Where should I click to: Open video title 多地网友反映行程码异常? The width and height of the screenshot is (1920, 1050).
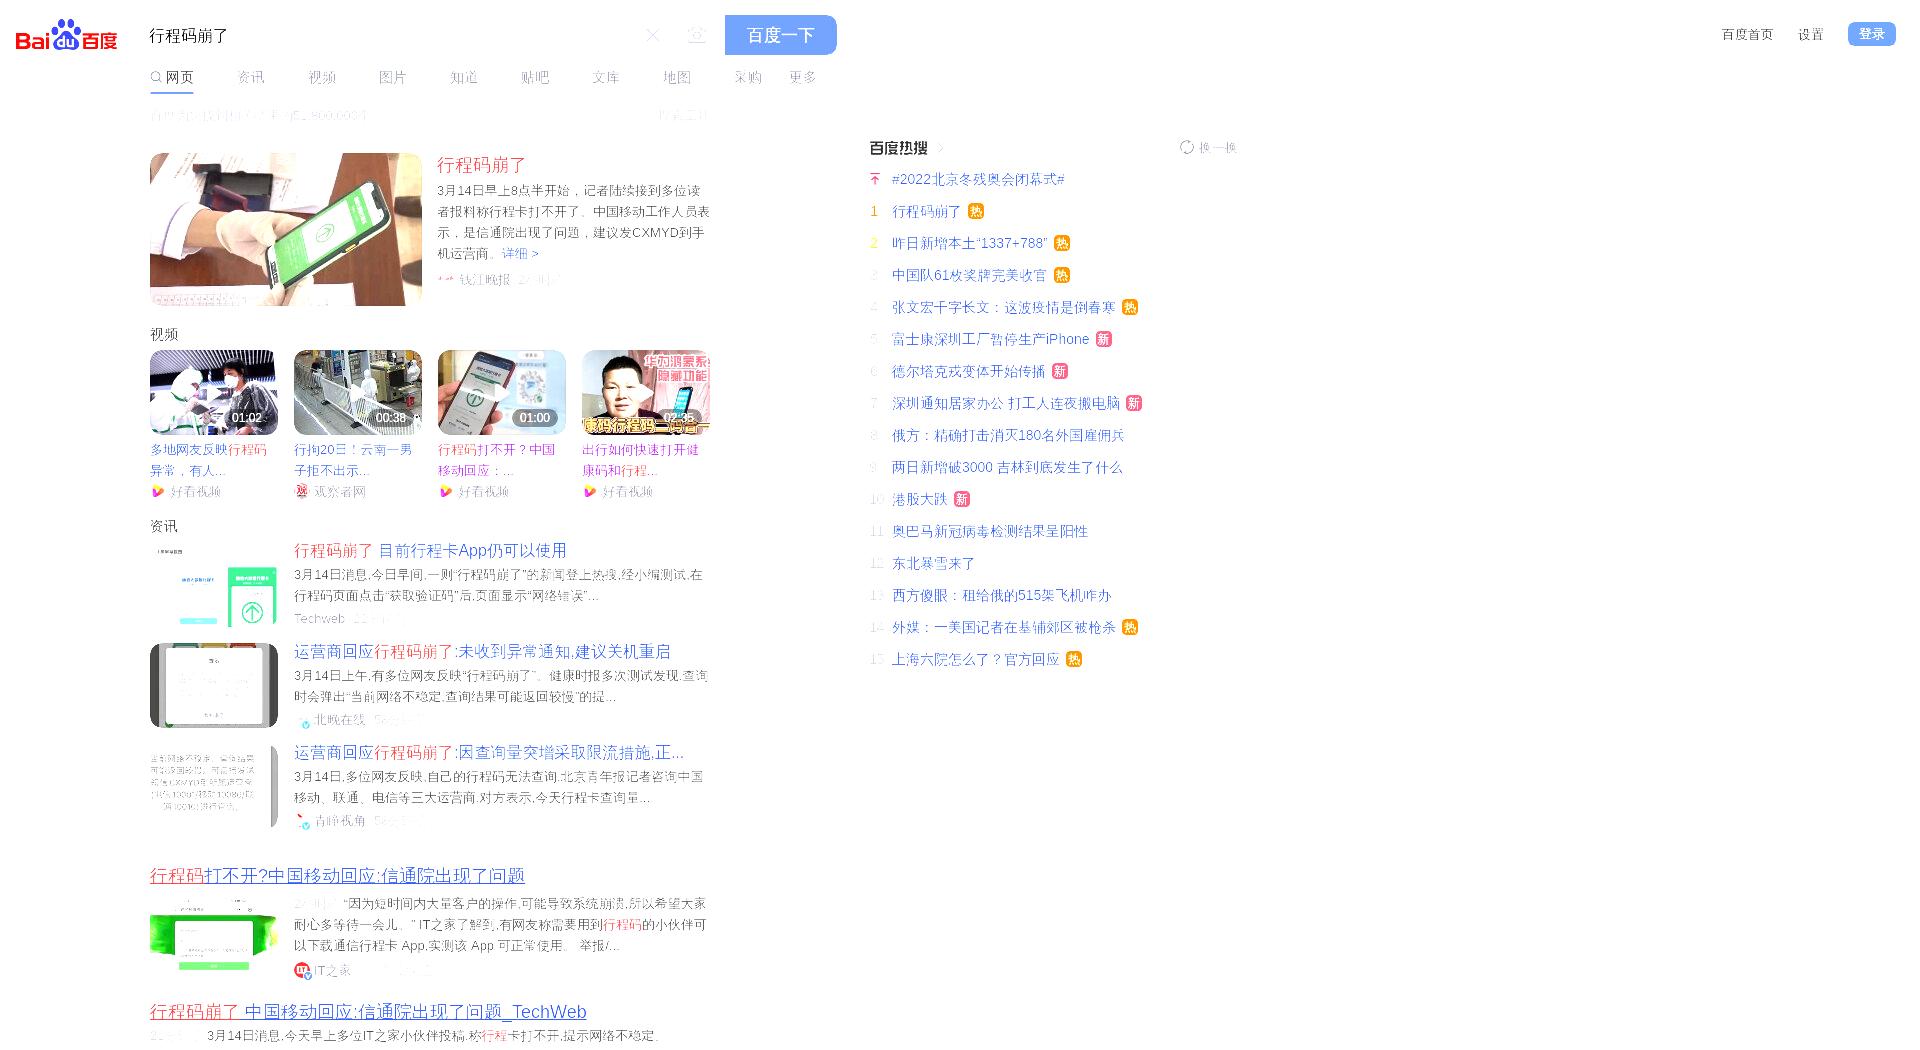[209, 460]
